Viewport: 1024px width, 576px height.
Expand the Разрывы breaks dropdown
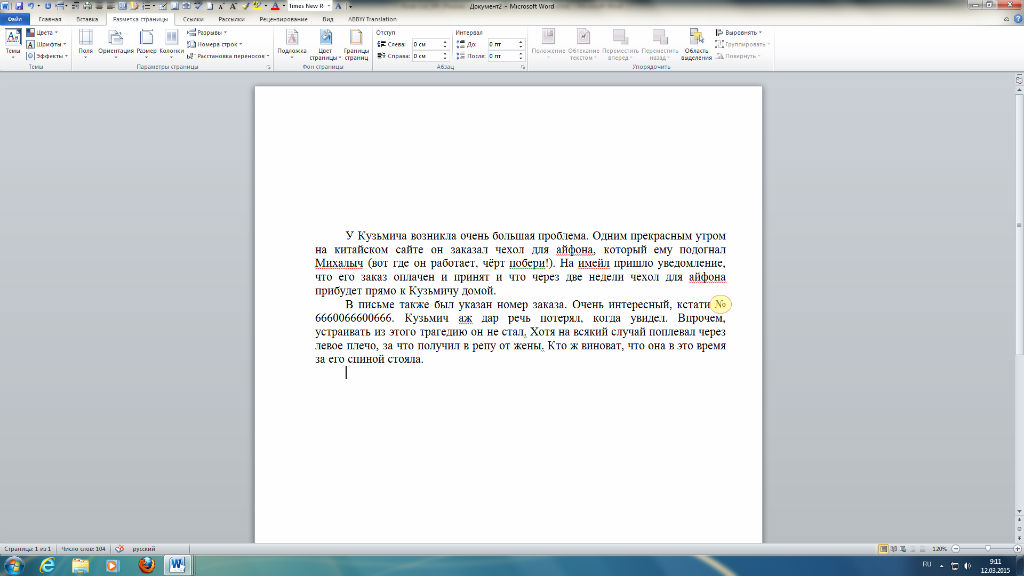[207, 33]
